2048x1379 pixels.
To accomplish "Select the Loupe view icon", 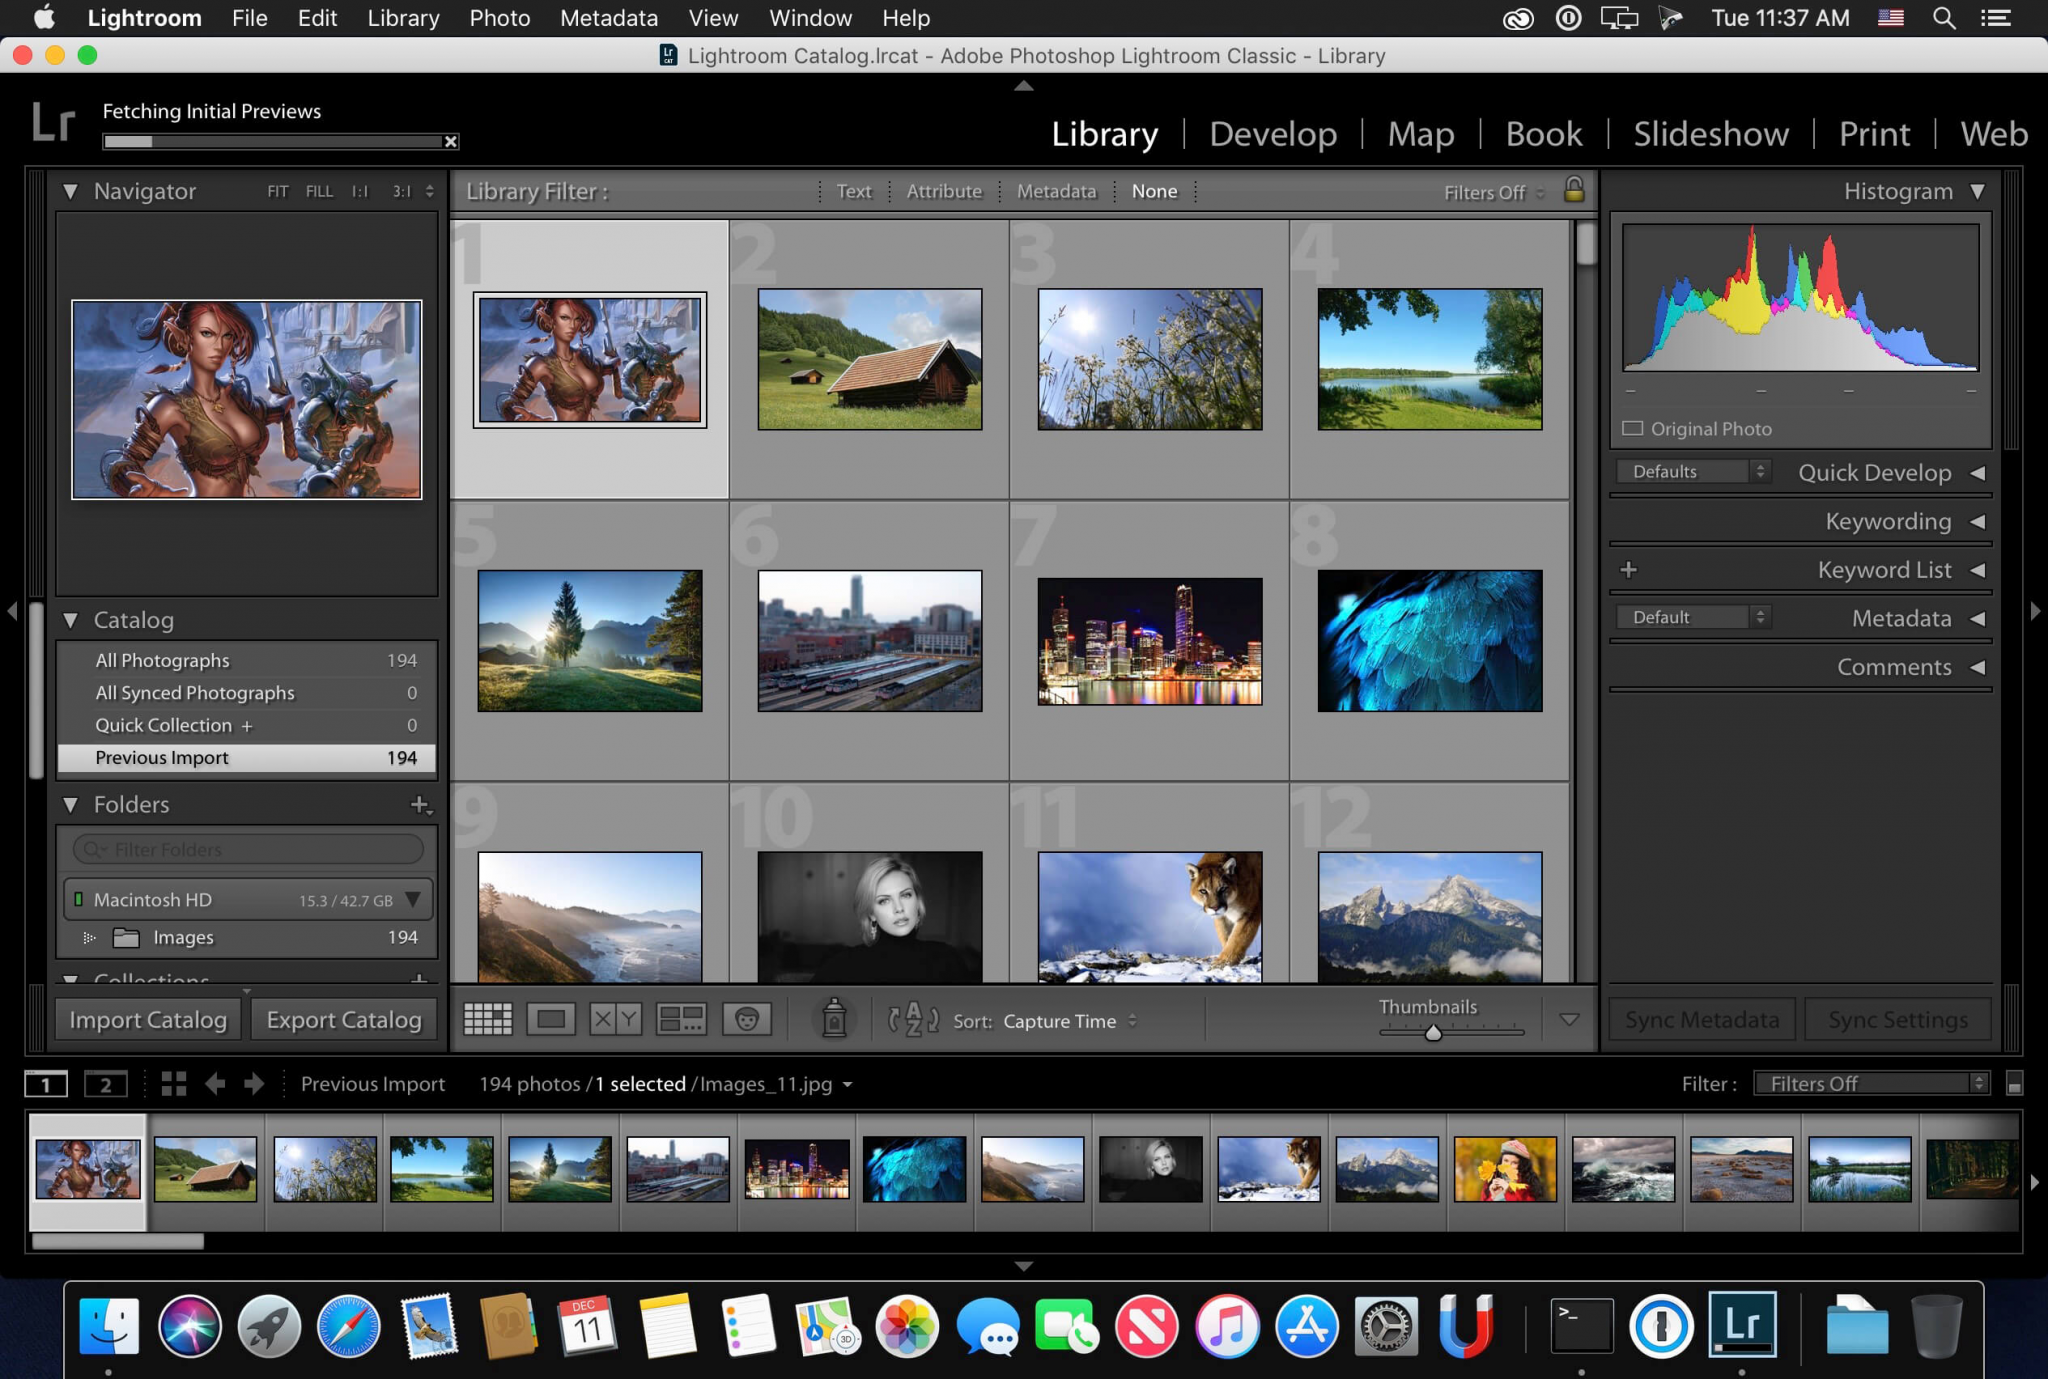I will (552, 1019).
